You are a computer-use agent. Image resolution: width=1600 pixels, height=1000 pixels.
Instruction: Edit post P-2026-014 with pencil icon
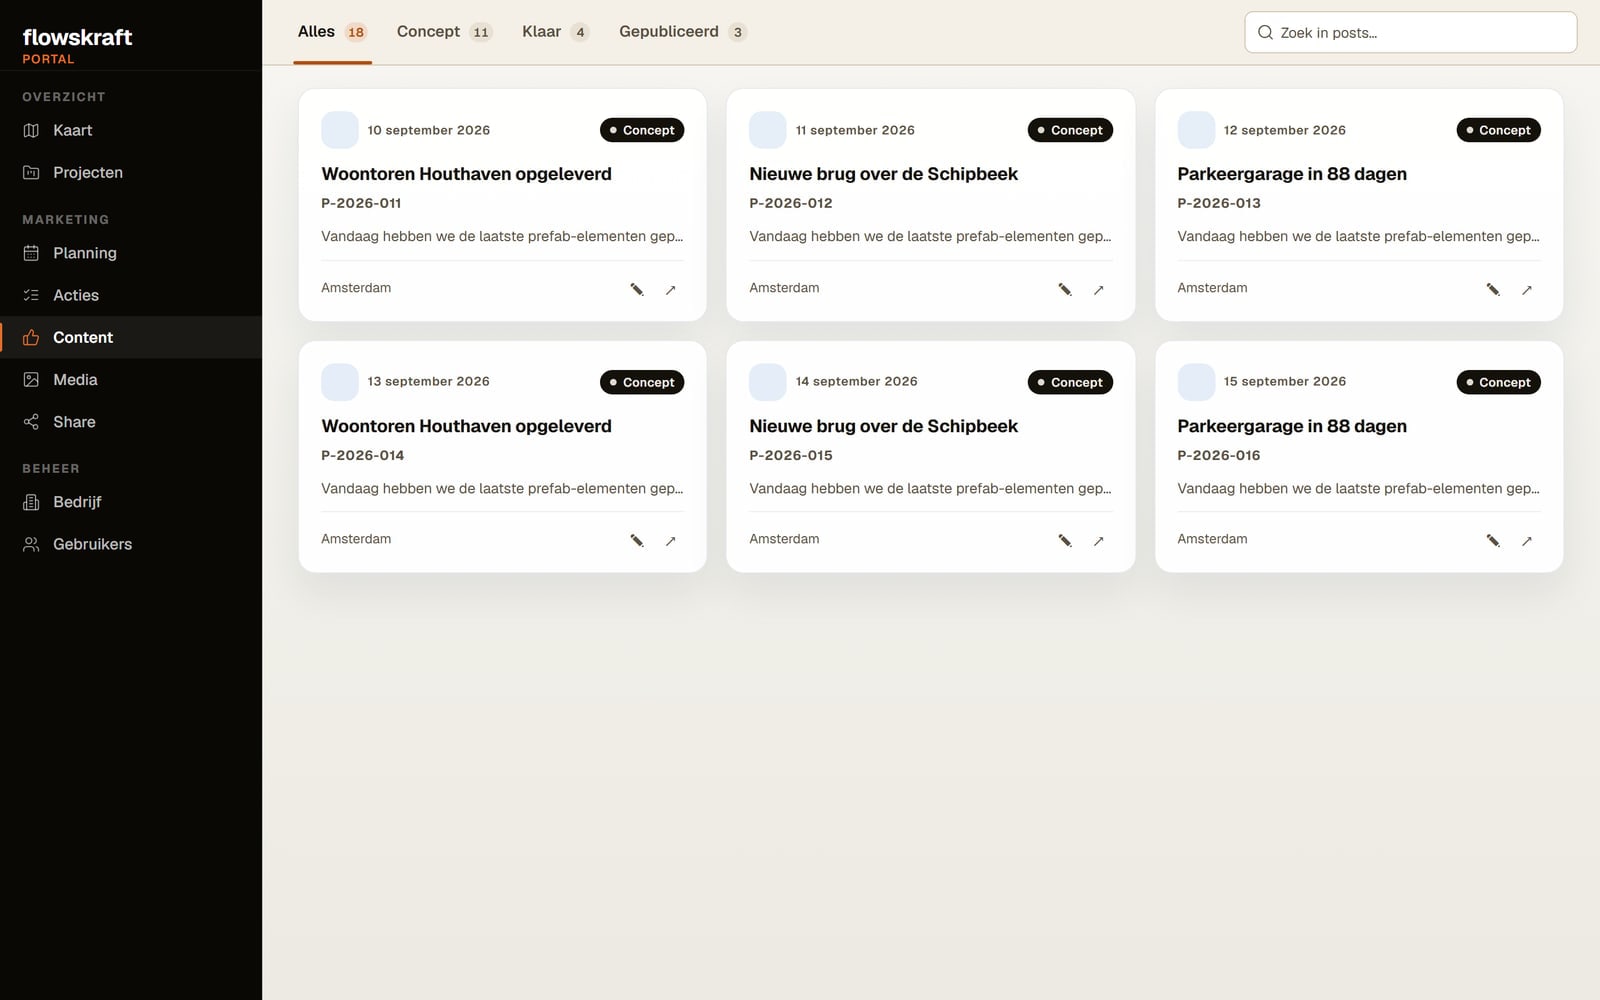click(x=637, y=540)
